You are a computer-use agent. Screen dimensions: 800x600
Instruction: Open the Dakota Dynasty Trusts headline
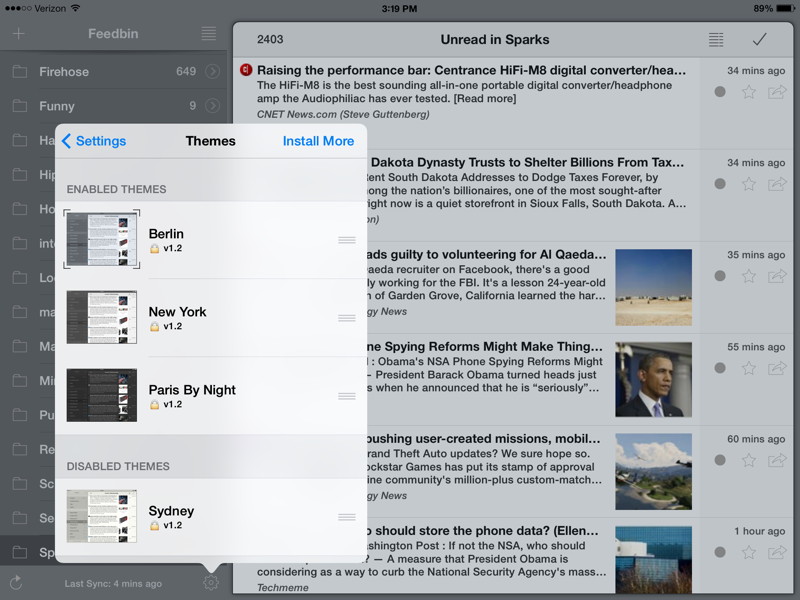pos(527,162)
